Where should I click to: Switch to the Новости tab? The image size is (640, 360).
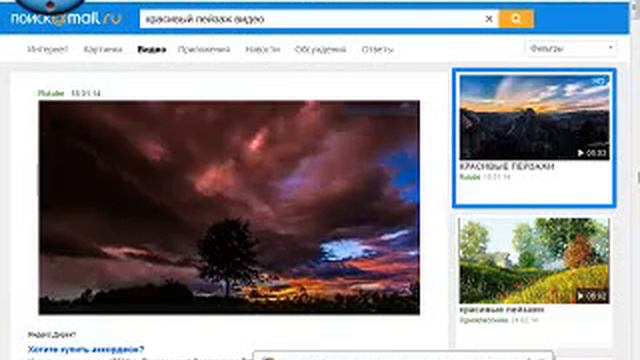click(262, 49)
